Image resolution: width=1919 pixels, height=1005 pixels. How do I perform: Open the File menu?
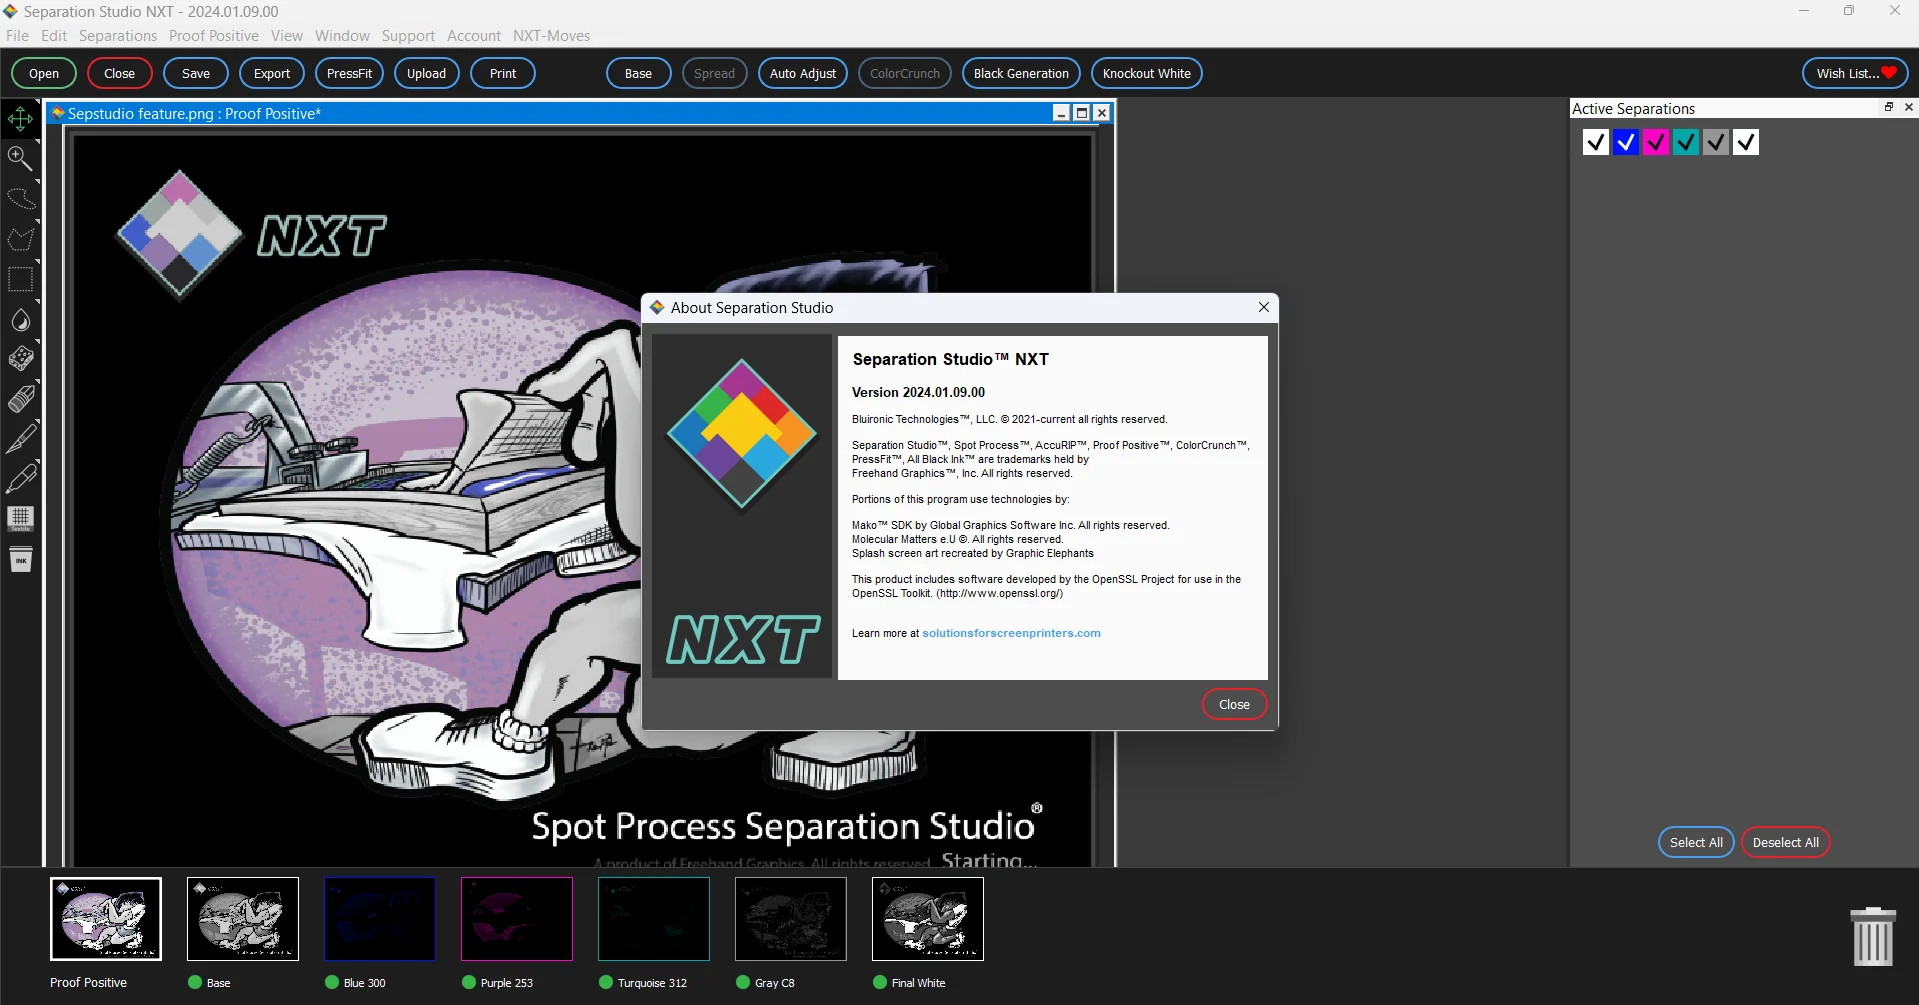17,35
